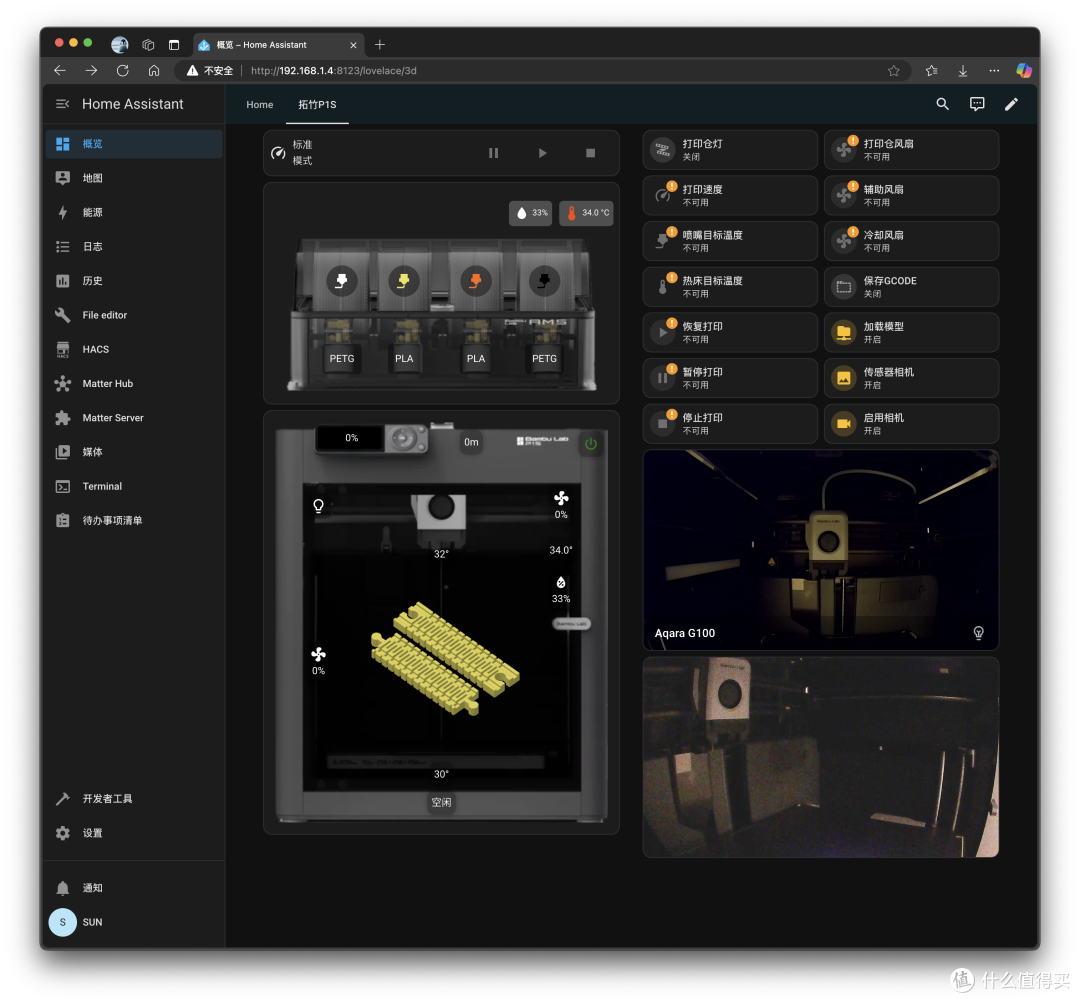
Task: Click the edit dashboard pencil icon
Action: coord(1010,104)
